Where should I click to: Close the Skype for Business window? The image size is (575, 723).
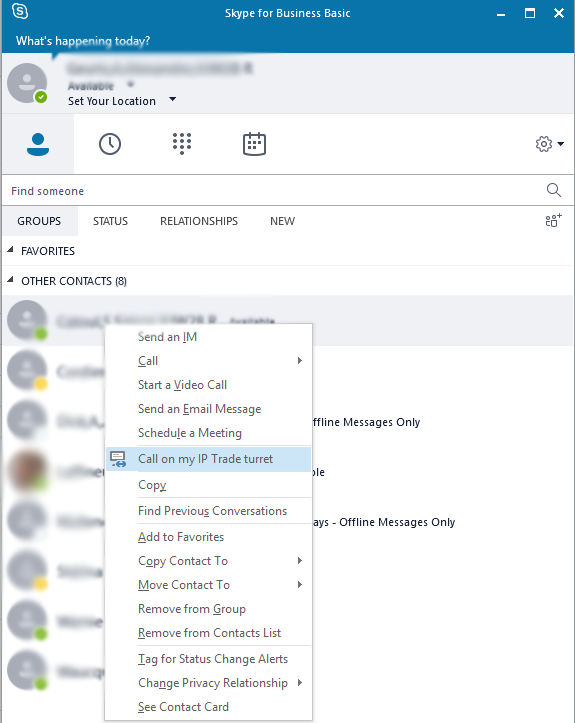[559, 13]
